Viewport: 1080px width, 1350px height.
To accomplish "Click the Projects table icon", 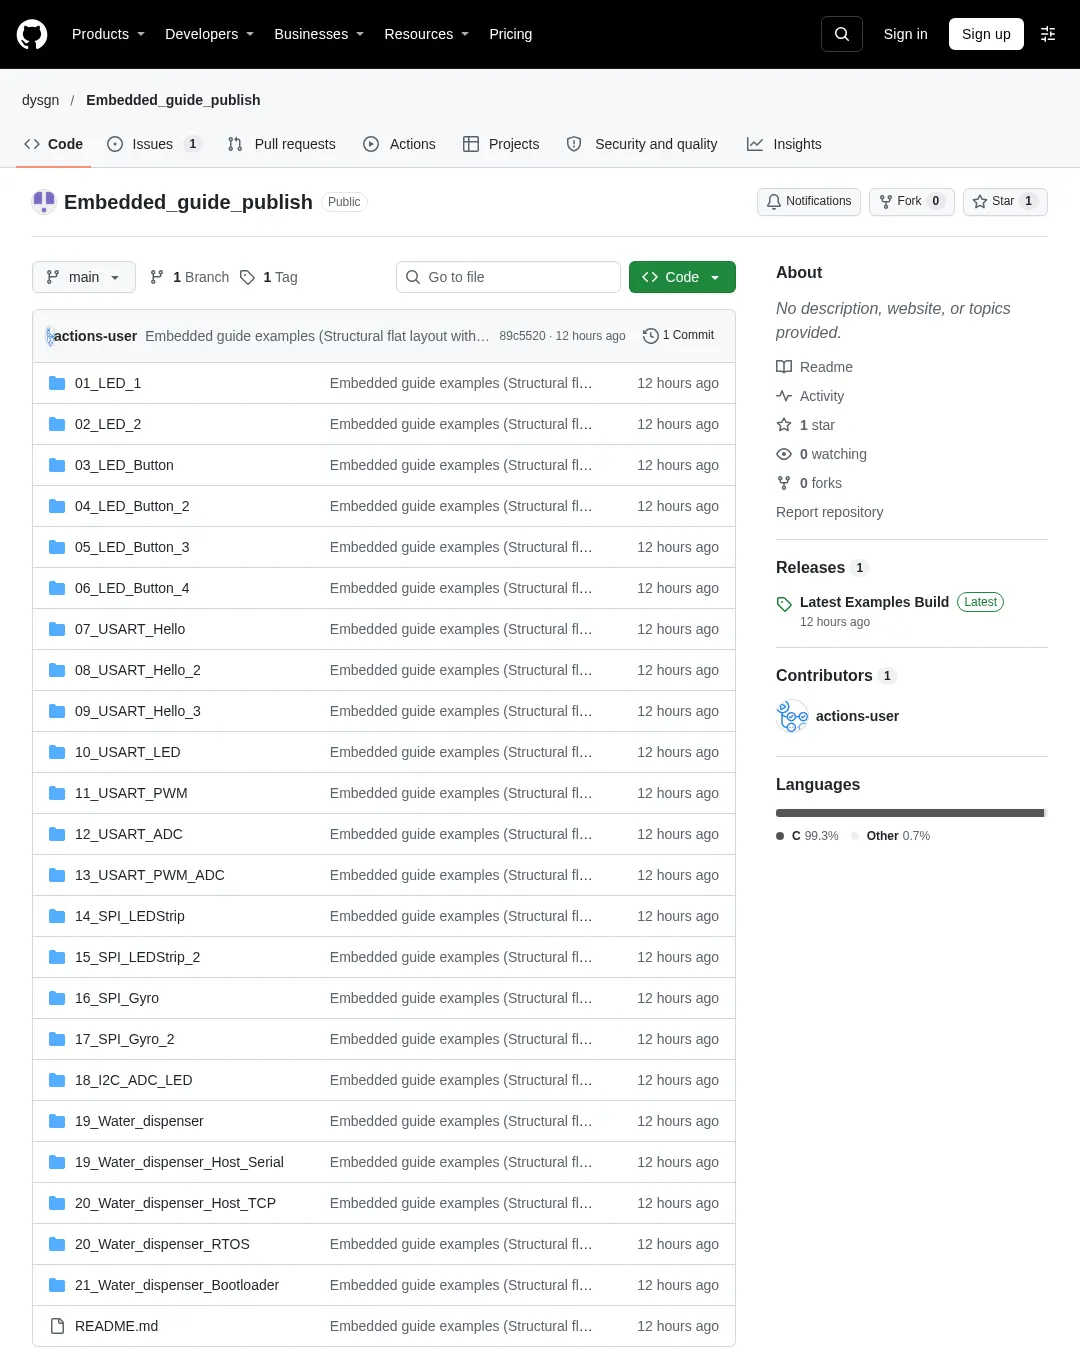I will [x=471, y=144].
